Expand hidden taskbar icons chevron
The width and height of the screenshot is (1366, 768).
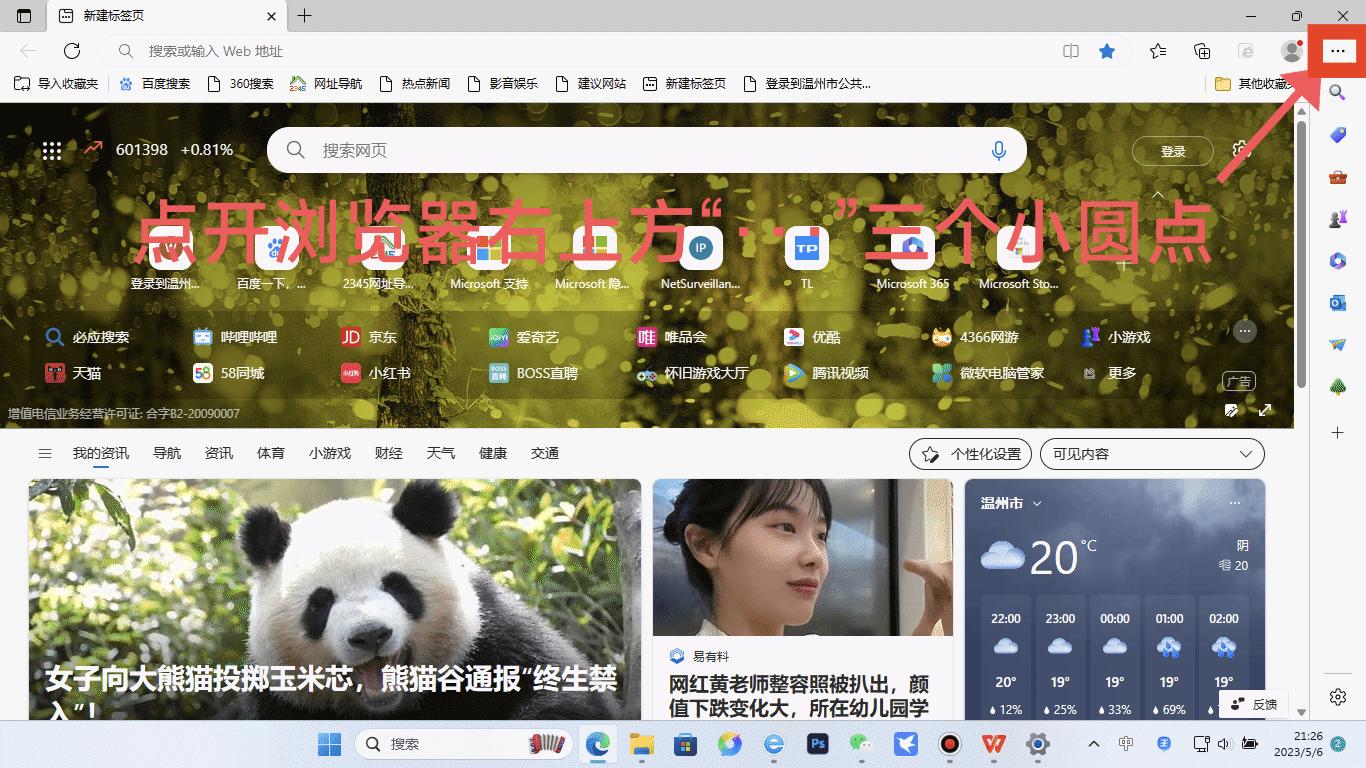coord(1093,745)
